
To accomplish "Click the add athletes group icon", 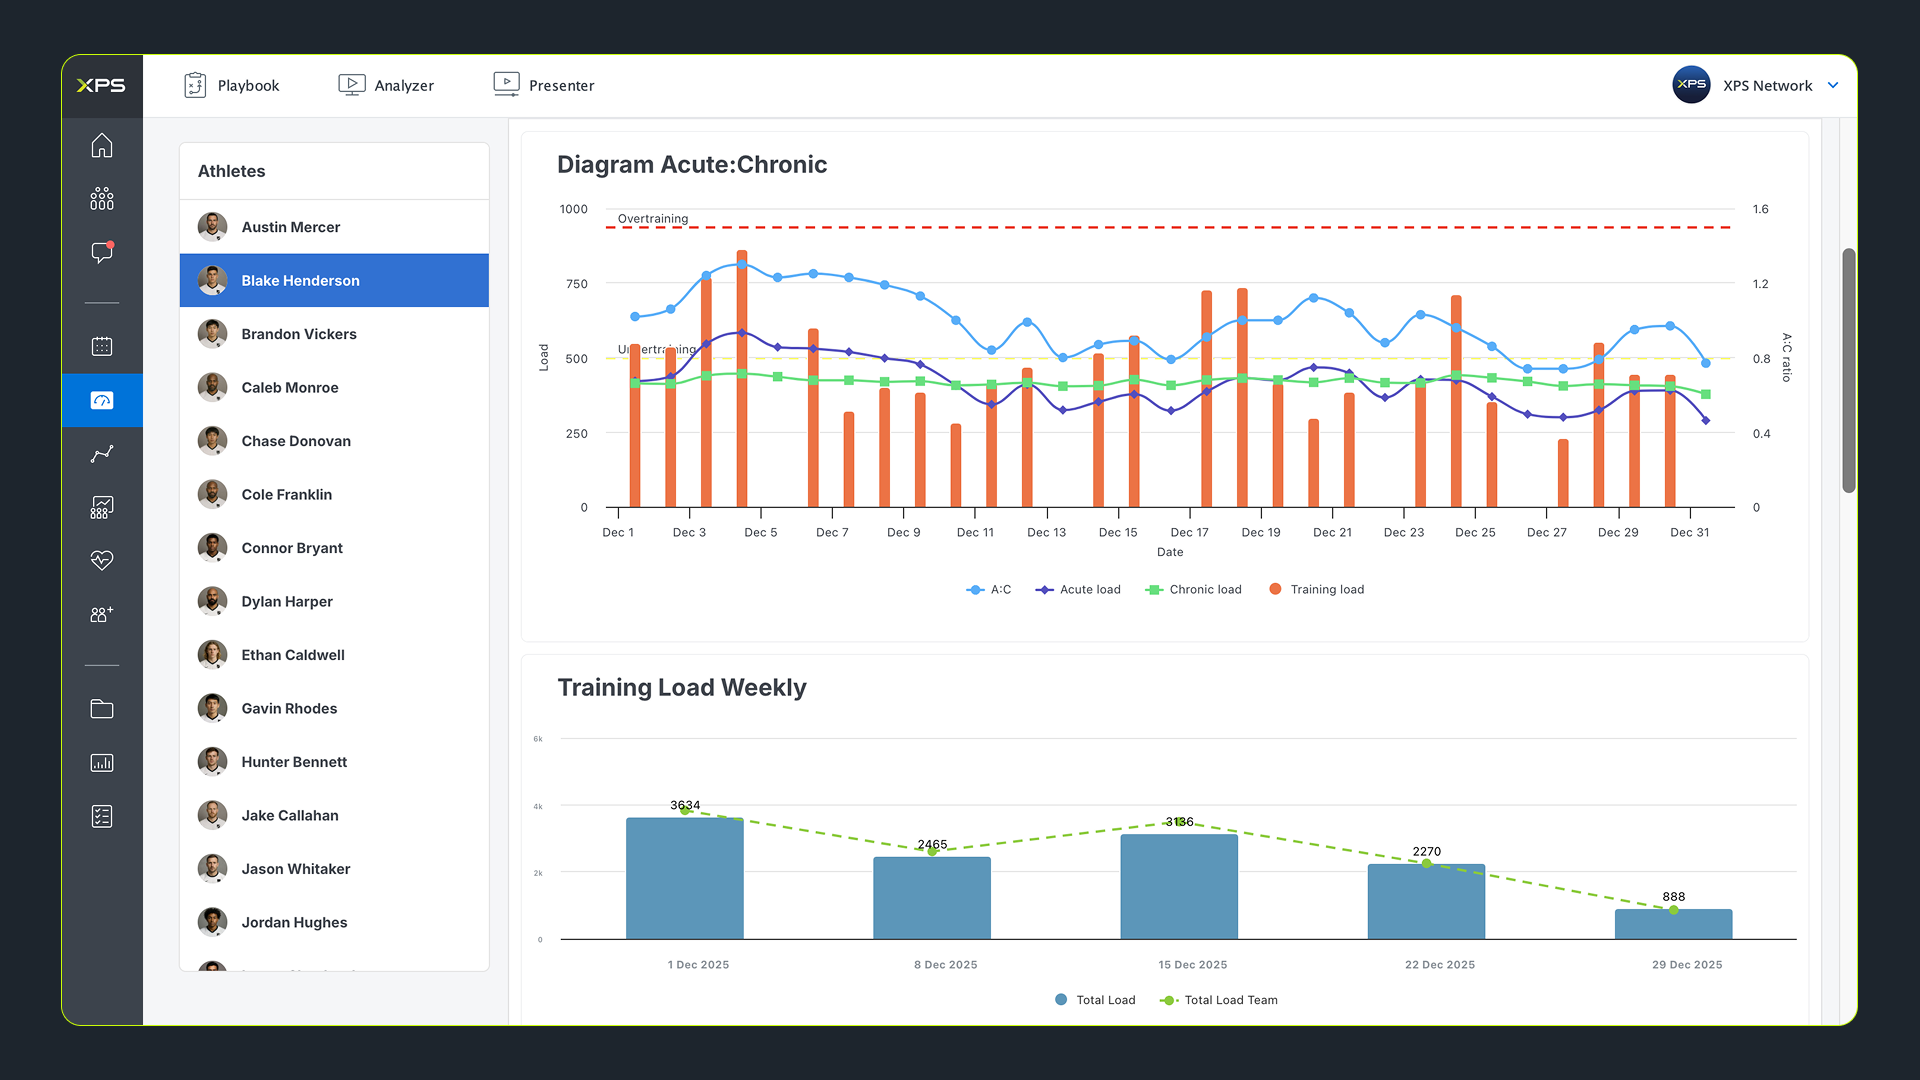I will [102, 614].
